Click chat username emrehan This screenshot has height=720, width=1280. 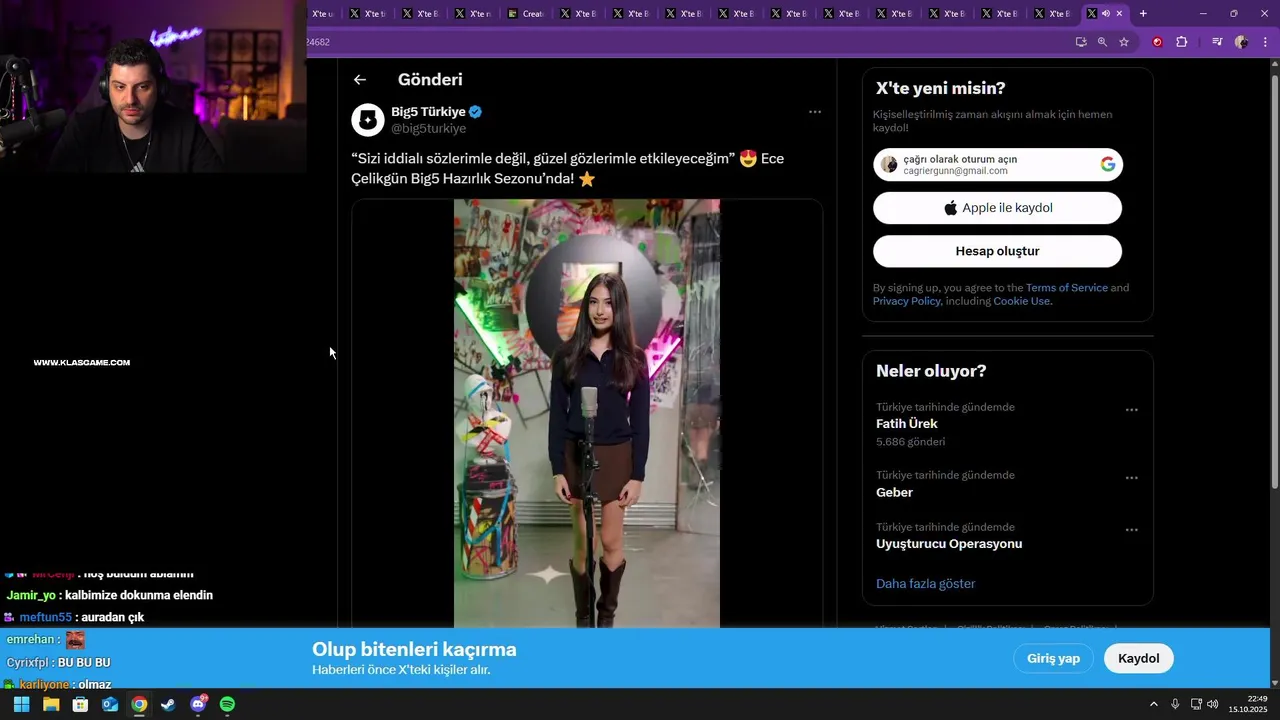[32, 640]
